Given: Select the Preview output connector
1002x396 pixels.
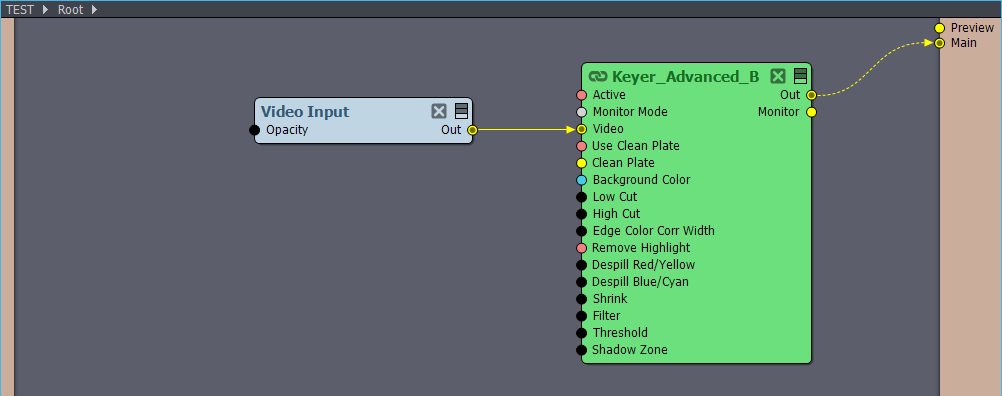Looking at the screenshot, I should 939,28.
